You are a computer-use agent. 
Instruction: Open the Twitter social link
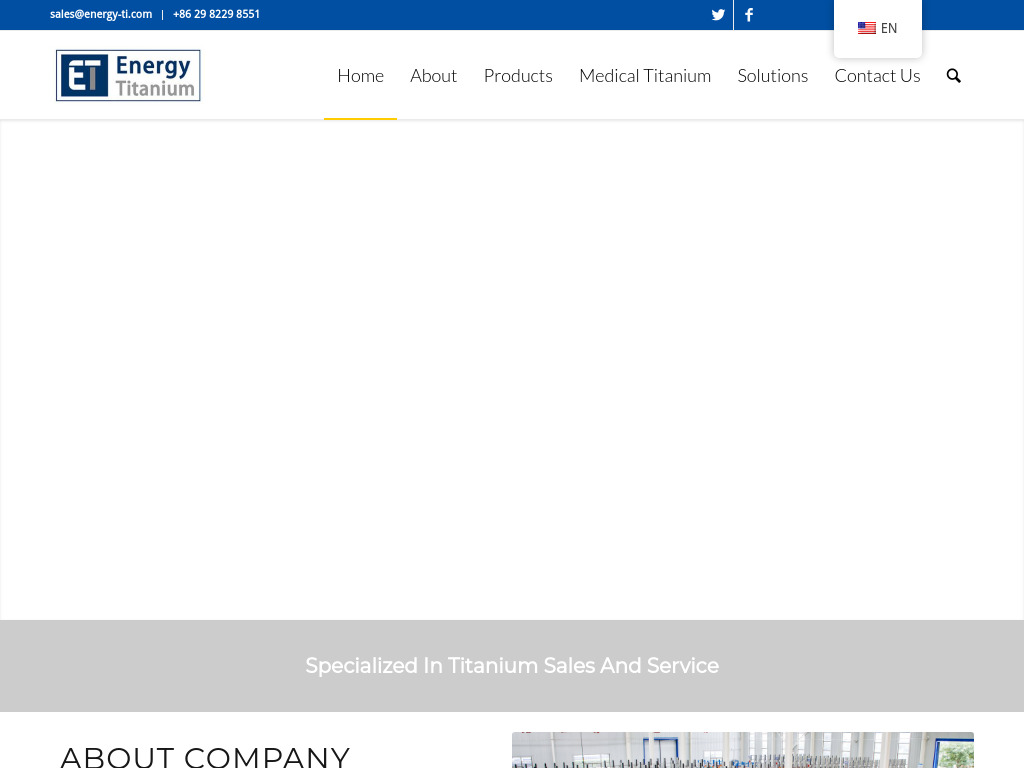718,14
